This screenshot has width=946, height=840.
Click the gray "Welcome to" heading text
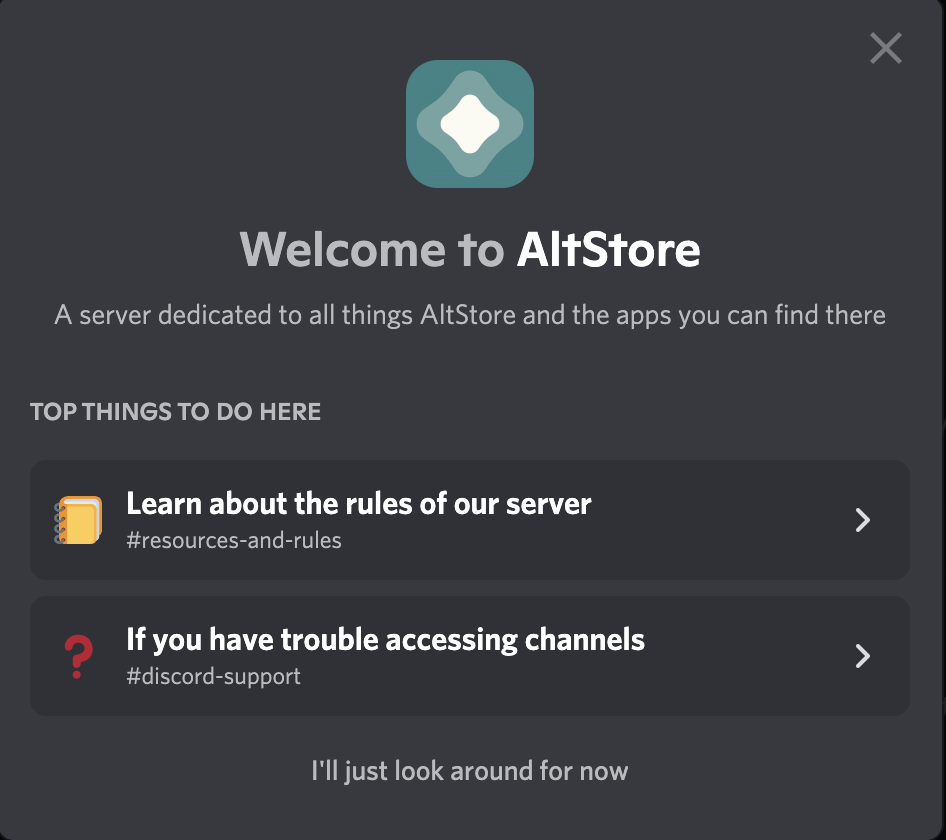(x=371, y=249)
